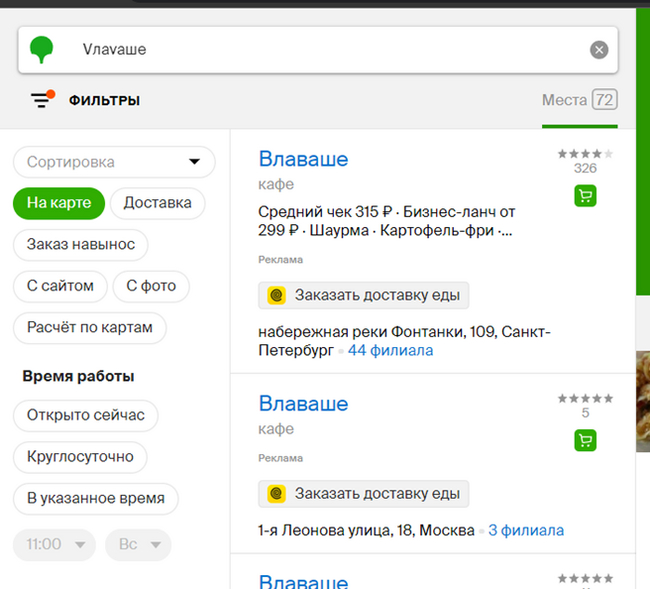Viewport: 650px width, 589px height.
Task: Click green cart icon under 5 rating
Action: (585, 441)
